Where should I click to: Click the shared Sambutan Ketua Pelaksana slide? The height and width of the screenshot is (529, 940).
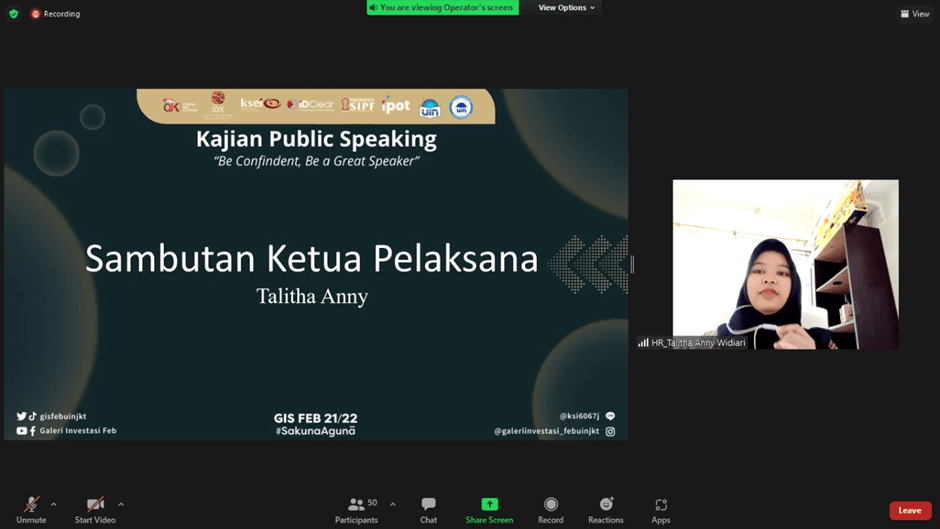pyautogui.click(x=316, y=264)
